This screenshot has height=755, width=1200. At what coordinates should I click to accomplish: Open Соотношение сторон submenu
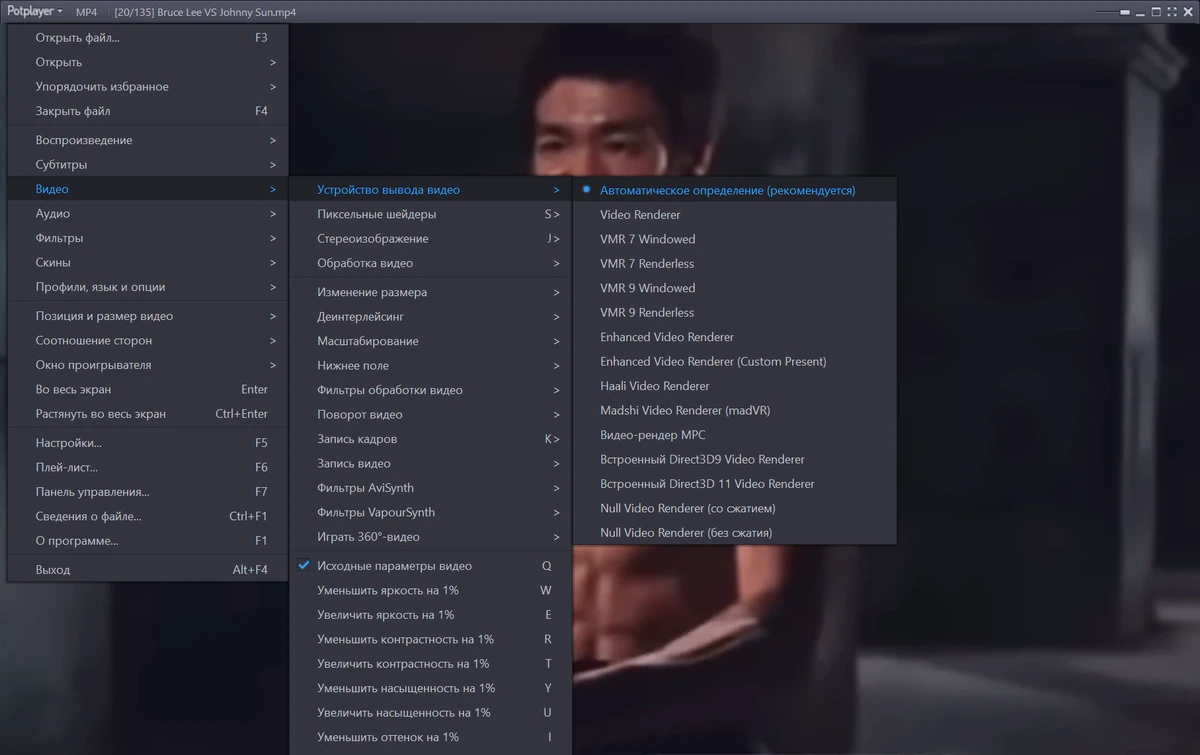click(x=148, y=341)
